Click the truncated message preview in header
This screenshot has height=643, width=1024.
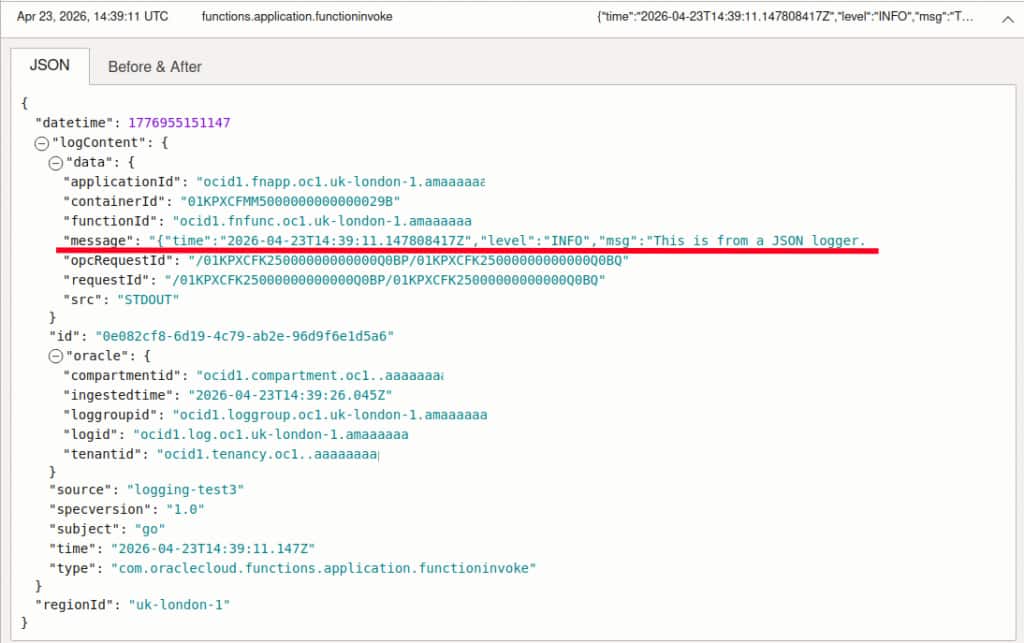(785, 17)
